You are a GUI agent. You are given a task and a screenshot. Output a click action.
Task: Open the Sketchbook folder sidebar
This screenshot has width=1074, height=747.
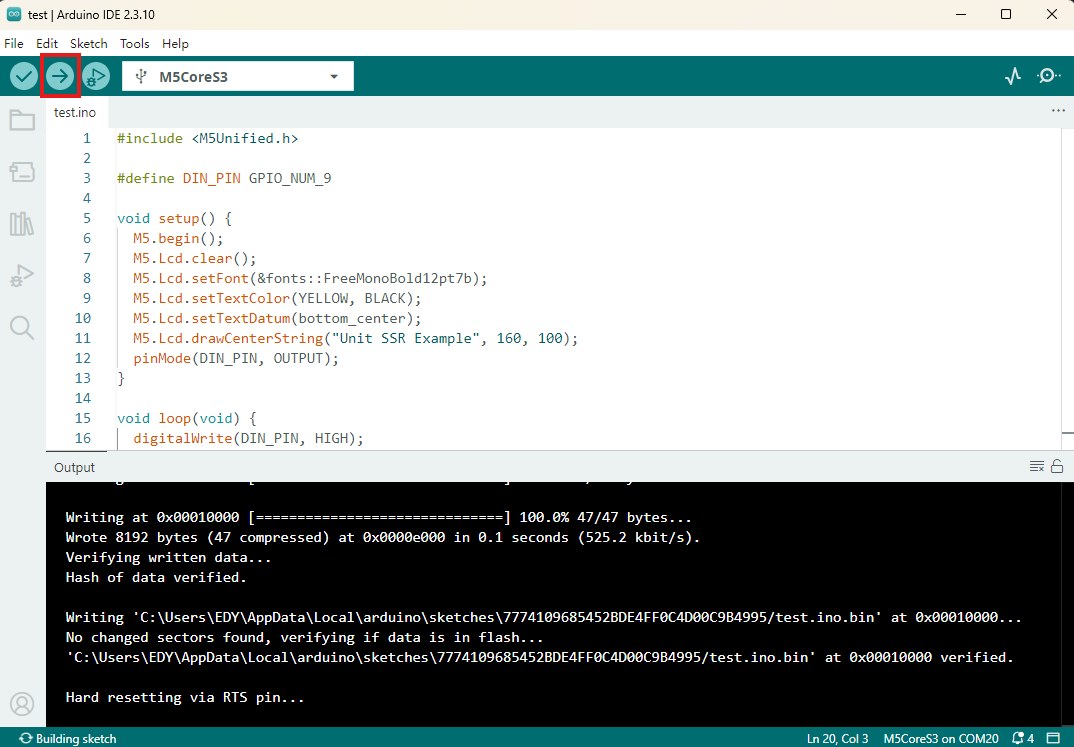pyautogui.click(x=22, y=121)
